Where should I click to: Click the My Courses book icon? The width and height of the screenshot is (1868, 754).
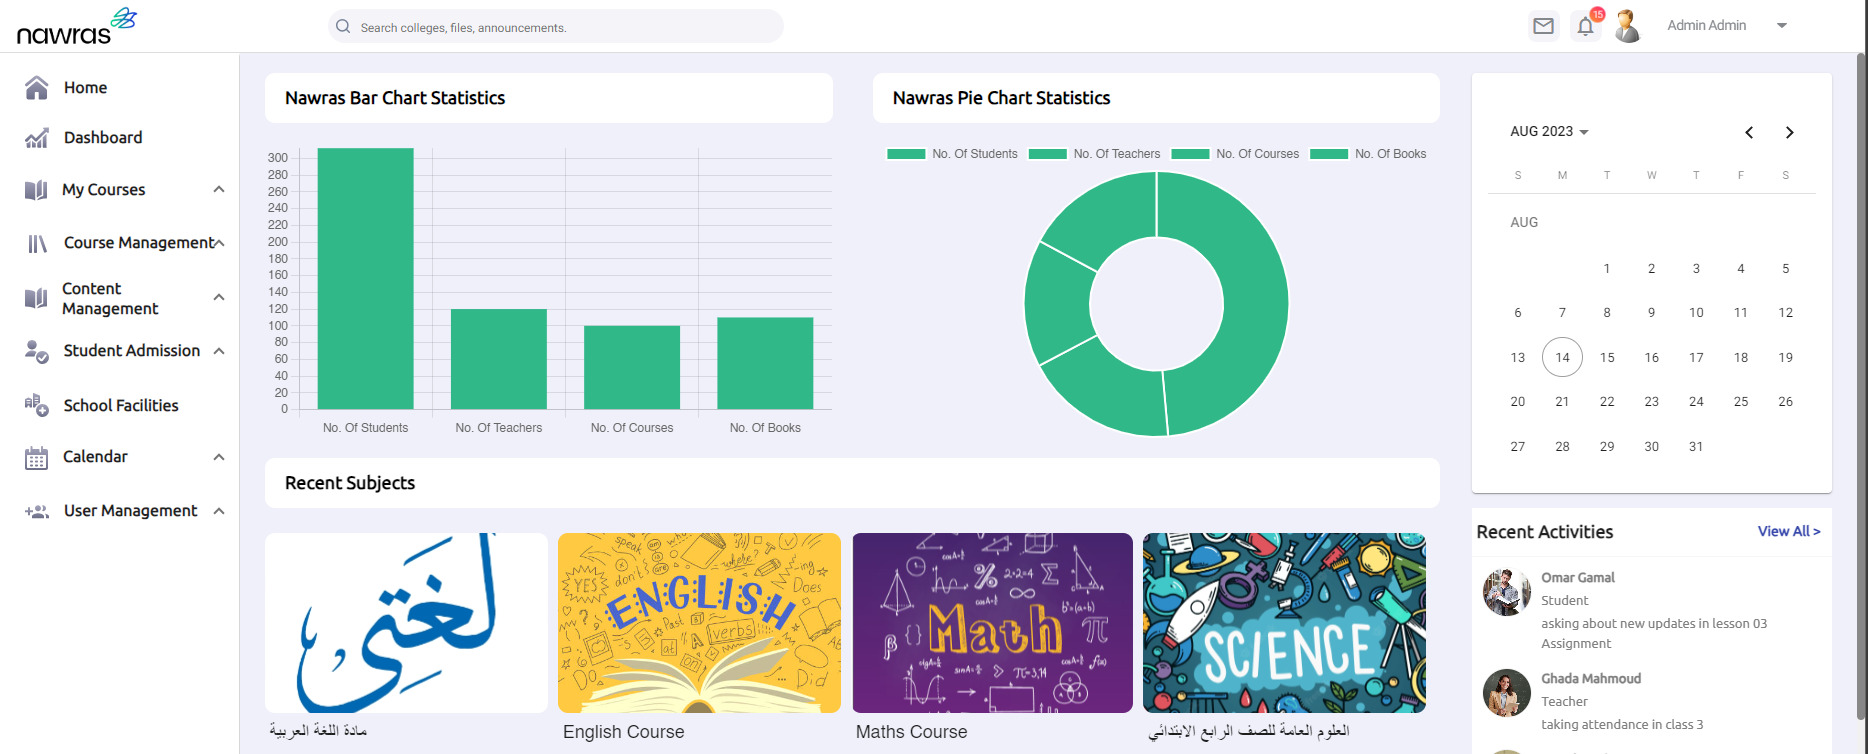pos(36,190)
